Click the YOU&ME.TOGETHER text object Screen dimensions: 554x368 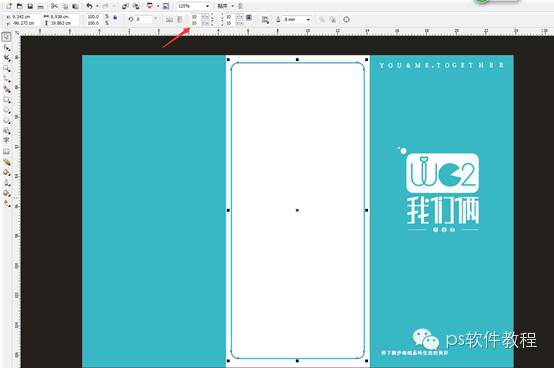pos(442,65)
